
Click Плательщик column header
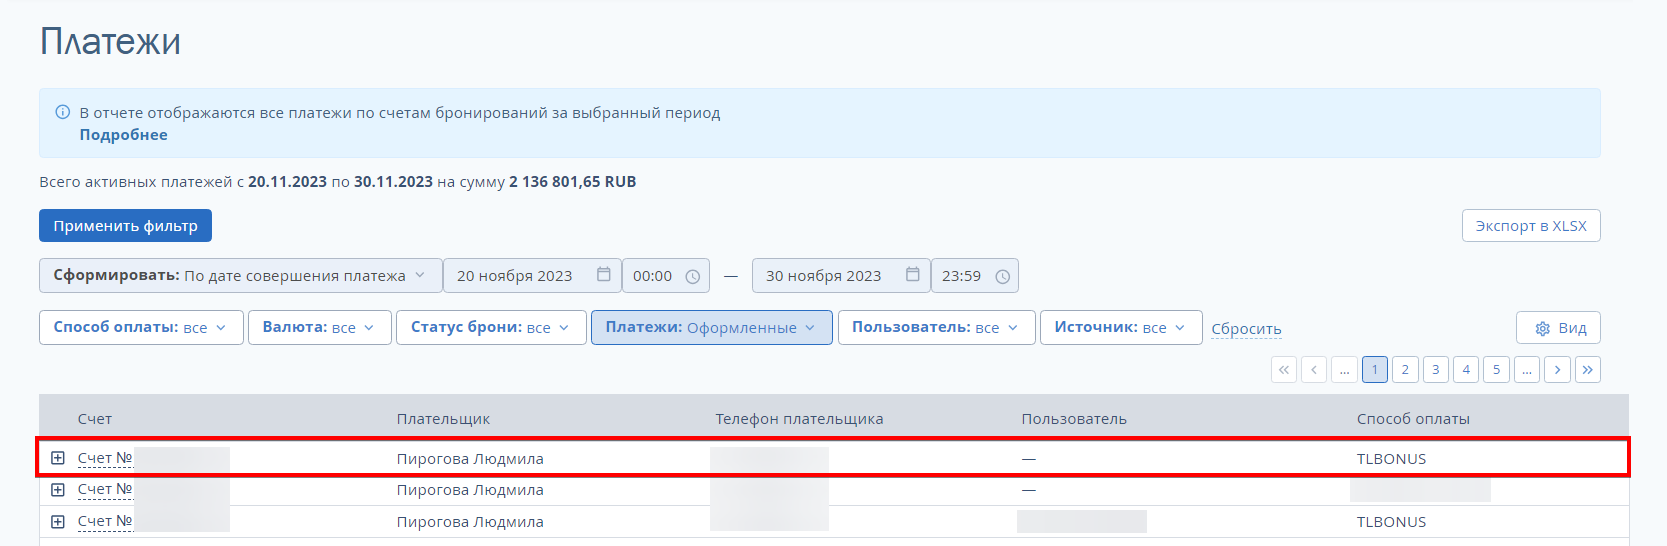pos(443,419)
